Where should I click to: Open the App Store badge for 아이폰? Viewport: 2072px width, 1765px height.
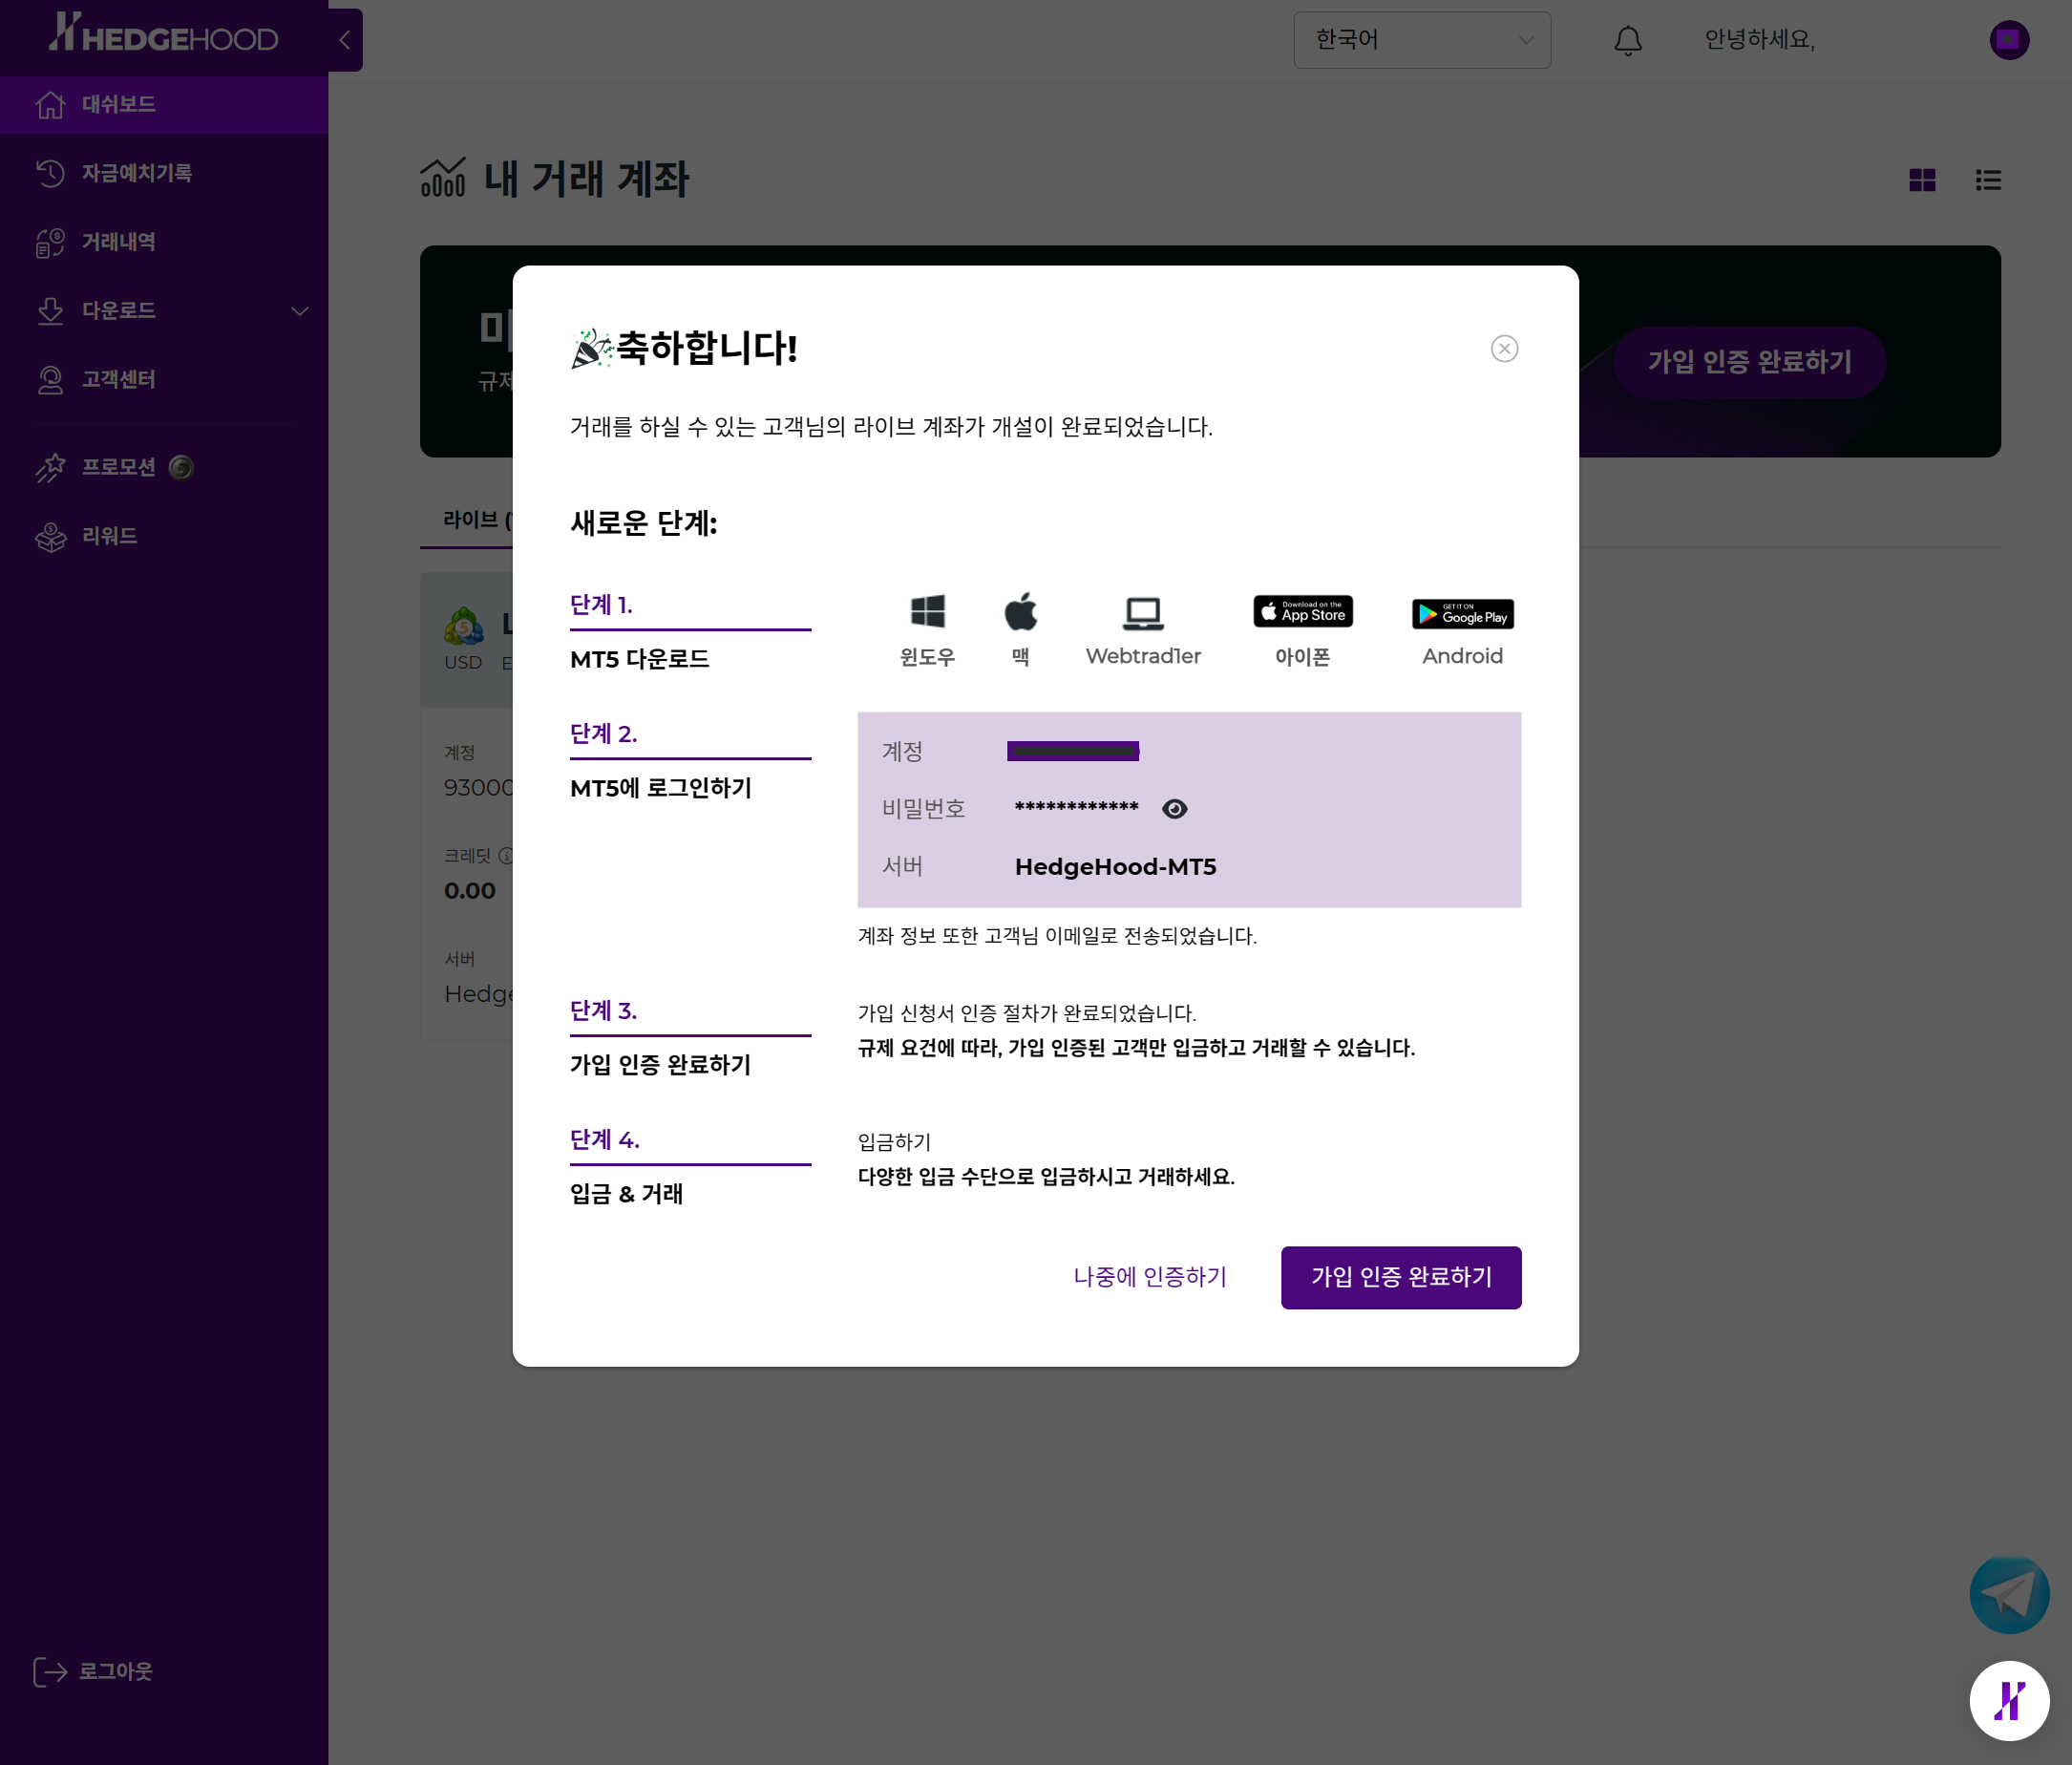pyautogui.click(x=1303, y=611)
